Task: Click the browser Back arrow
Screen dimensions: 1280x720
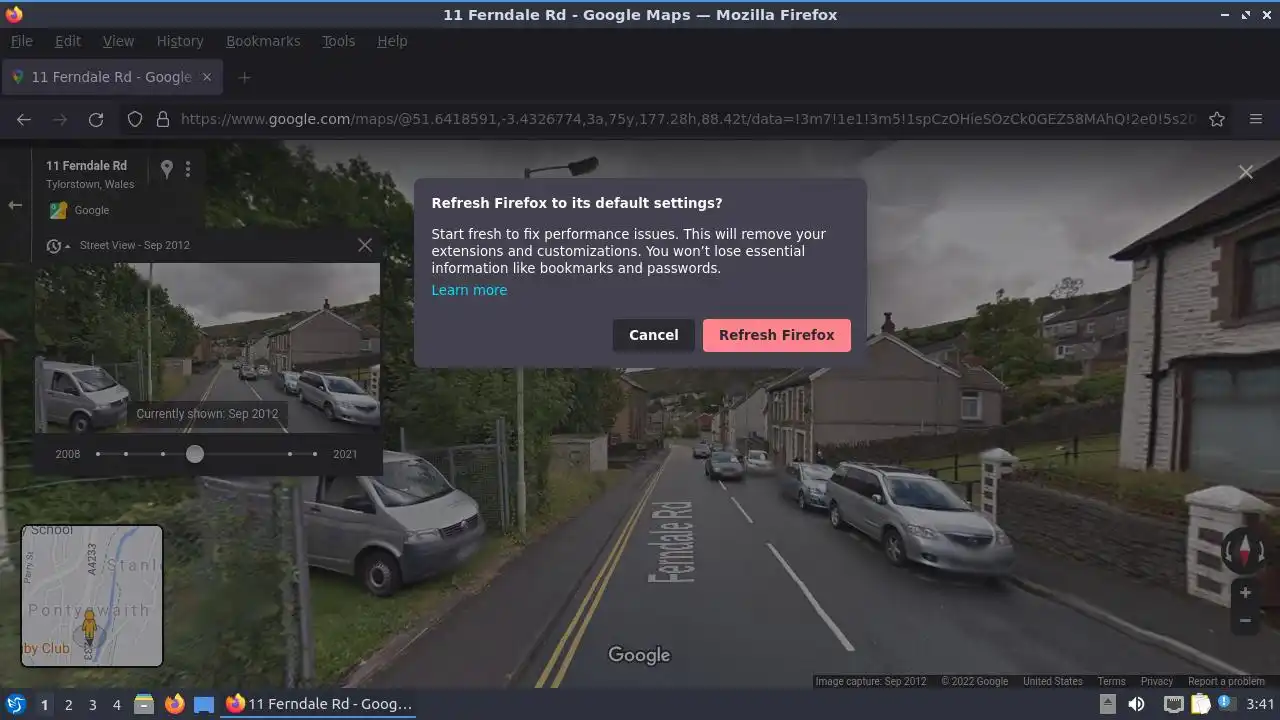Action: click(24, 119)
